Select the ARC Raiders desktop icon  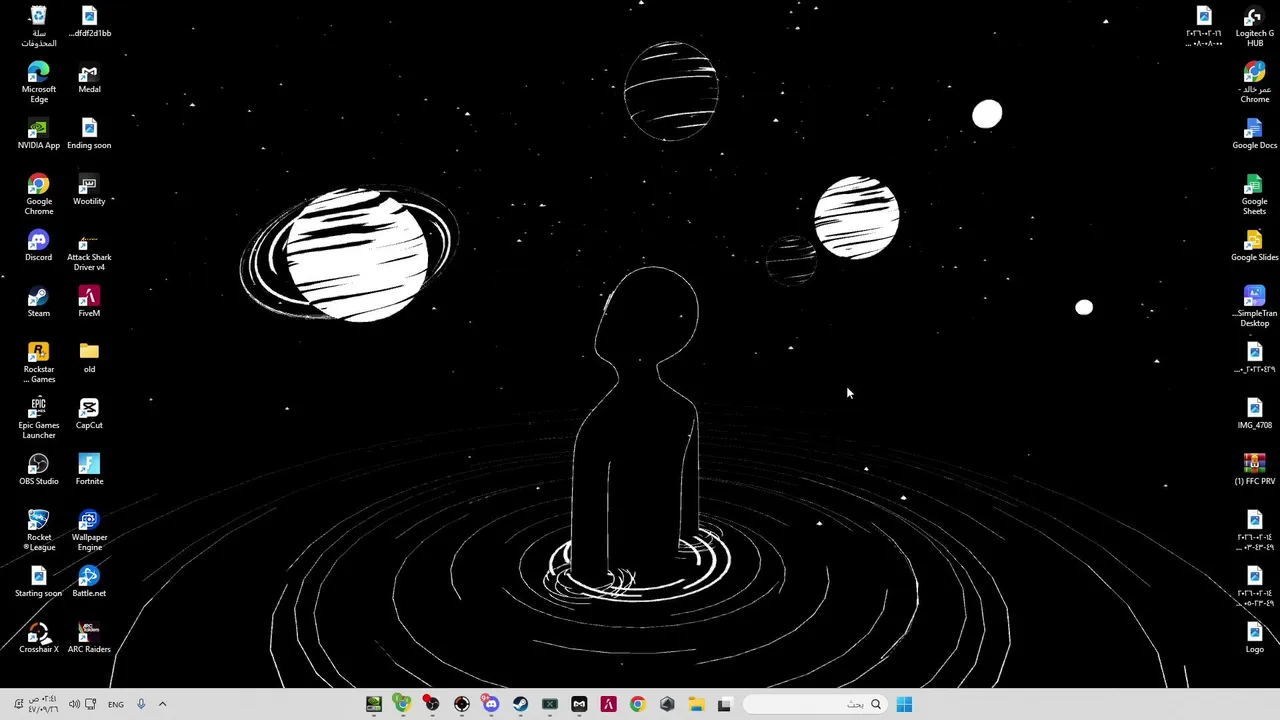pyautogui.click(x=89, y=638)
